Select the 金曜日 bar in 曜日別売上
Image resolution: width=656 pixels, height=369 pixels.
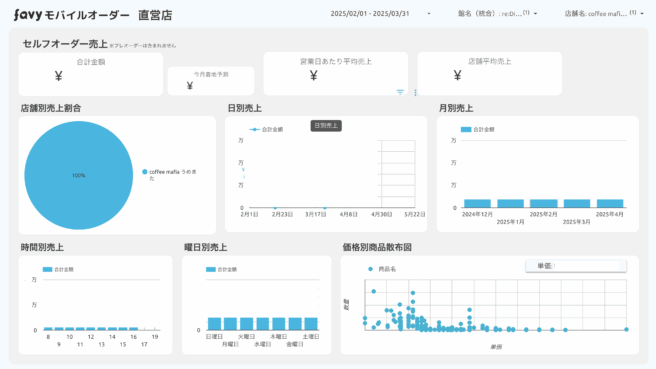[x=295, y=324]
